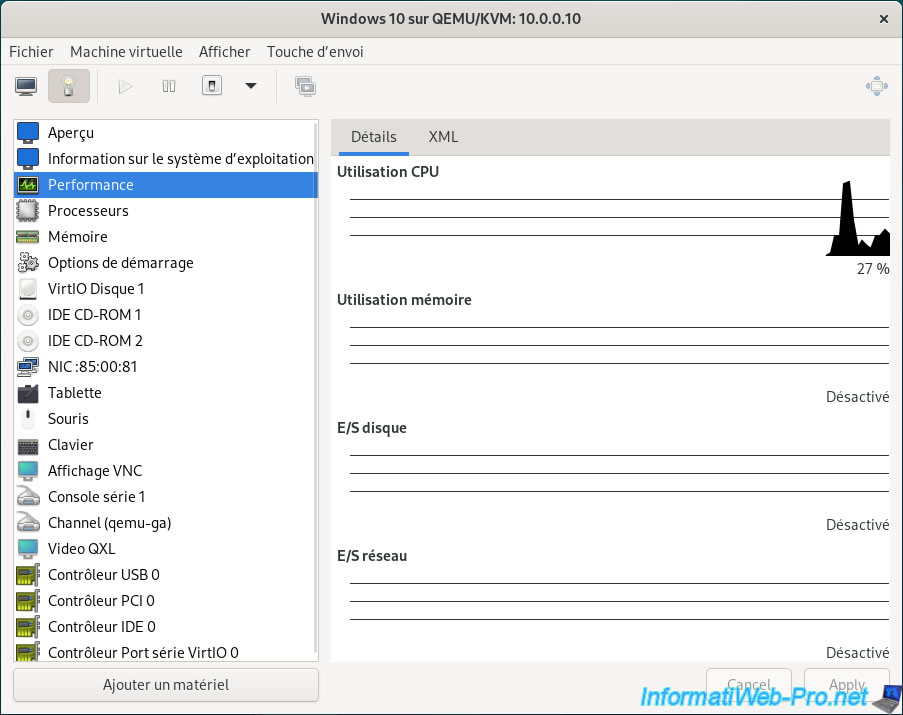
Task: Pause the virtual machine
Action: coord(169,86)
